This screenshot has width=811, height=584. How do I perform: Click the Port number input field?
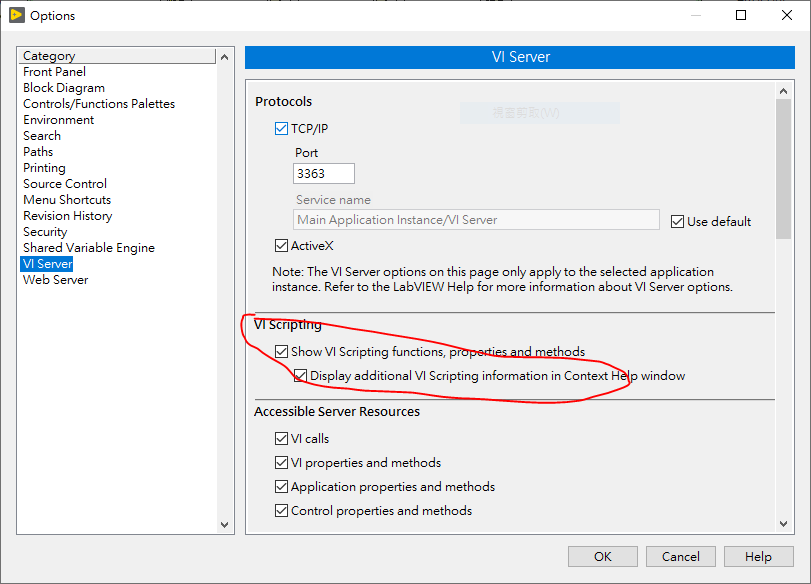click(x=323, y=173)
